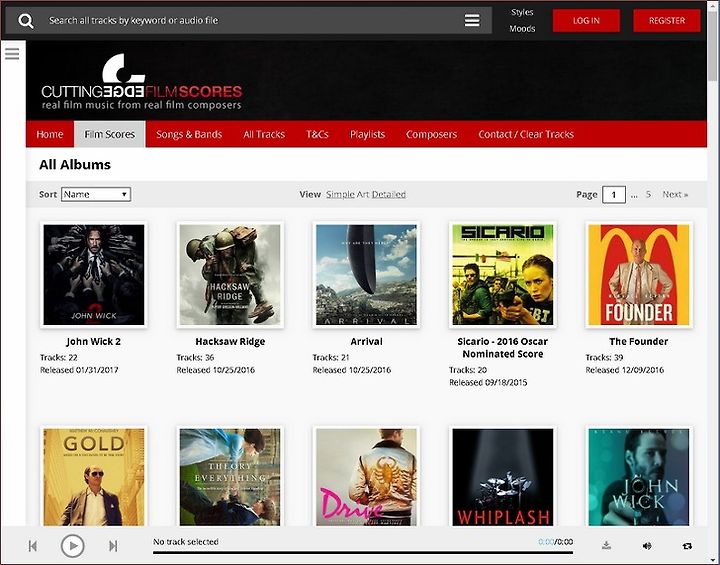Click the Styles link

point(522,12)
